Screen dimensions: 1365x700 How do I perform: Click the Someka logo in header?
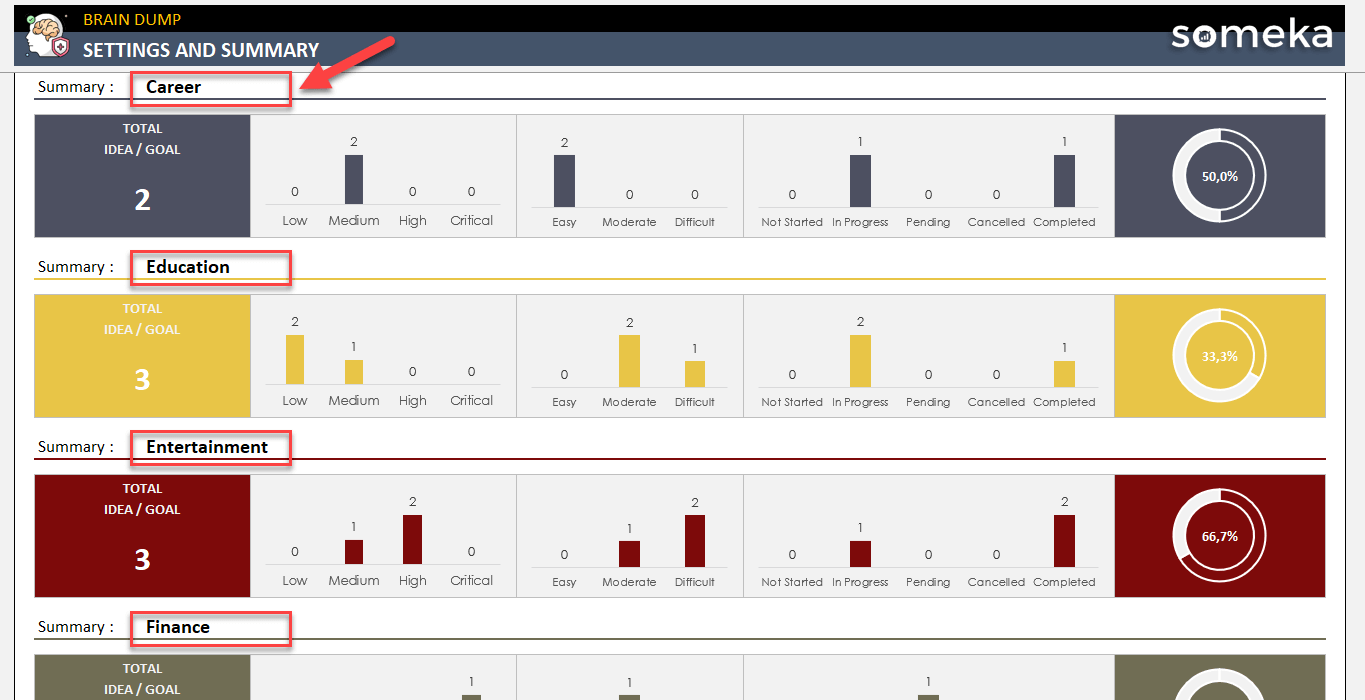pos(1251,35)
